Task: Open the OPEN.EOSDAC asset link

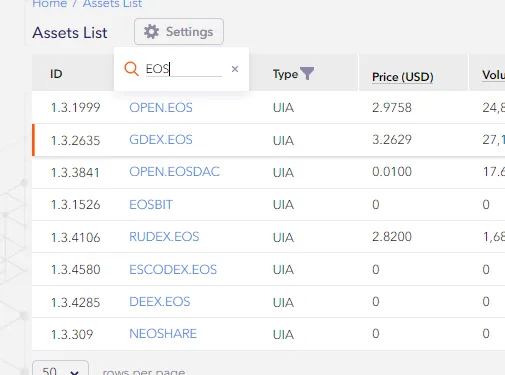Action: click(x=174, y=172)
